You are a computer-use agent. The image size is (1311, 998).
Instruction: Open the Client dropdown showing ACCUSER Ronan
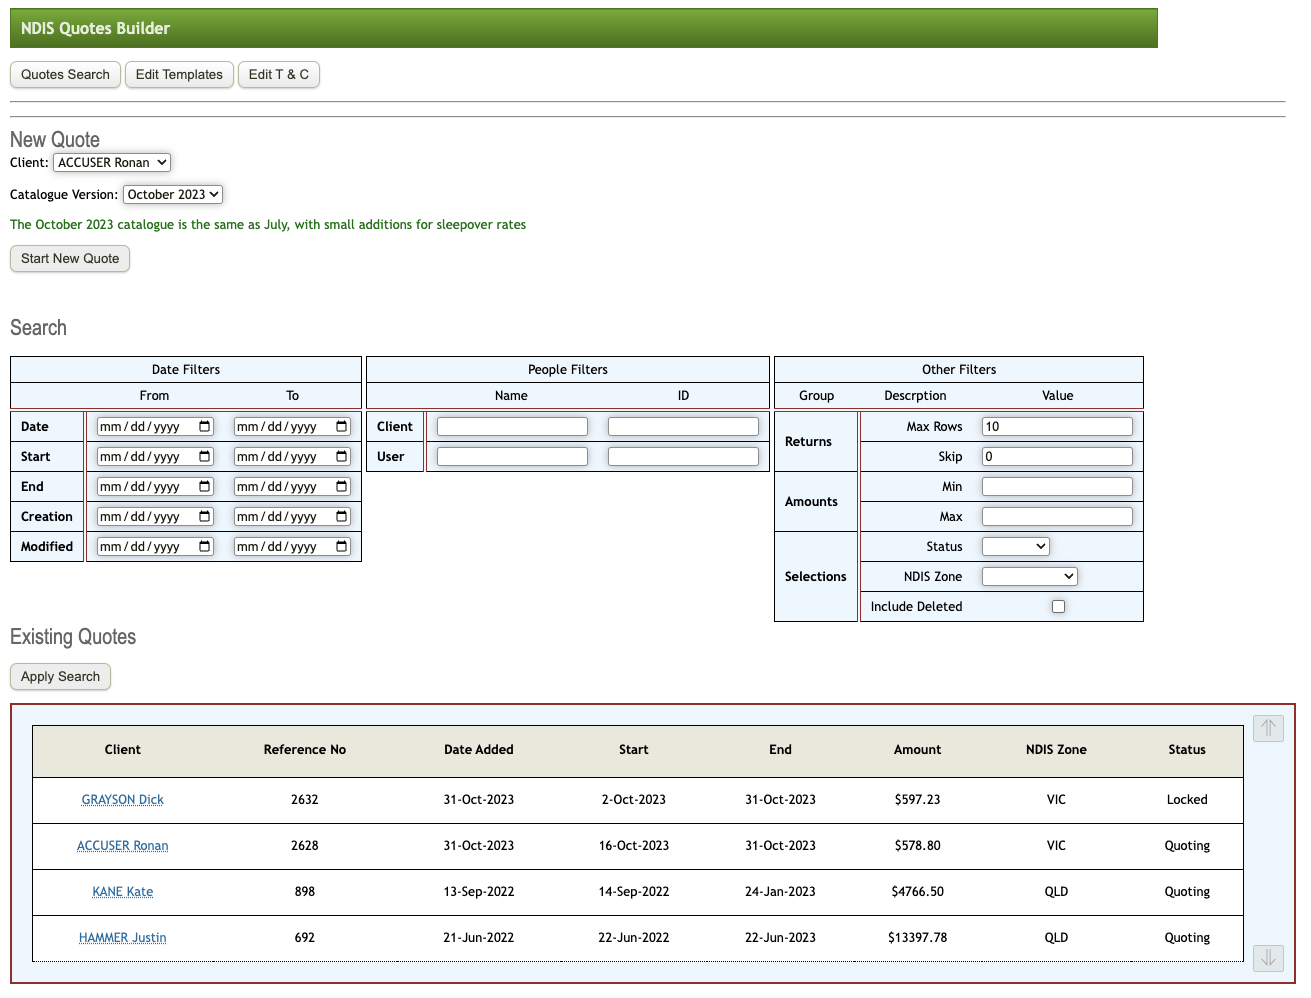[112, 163]
